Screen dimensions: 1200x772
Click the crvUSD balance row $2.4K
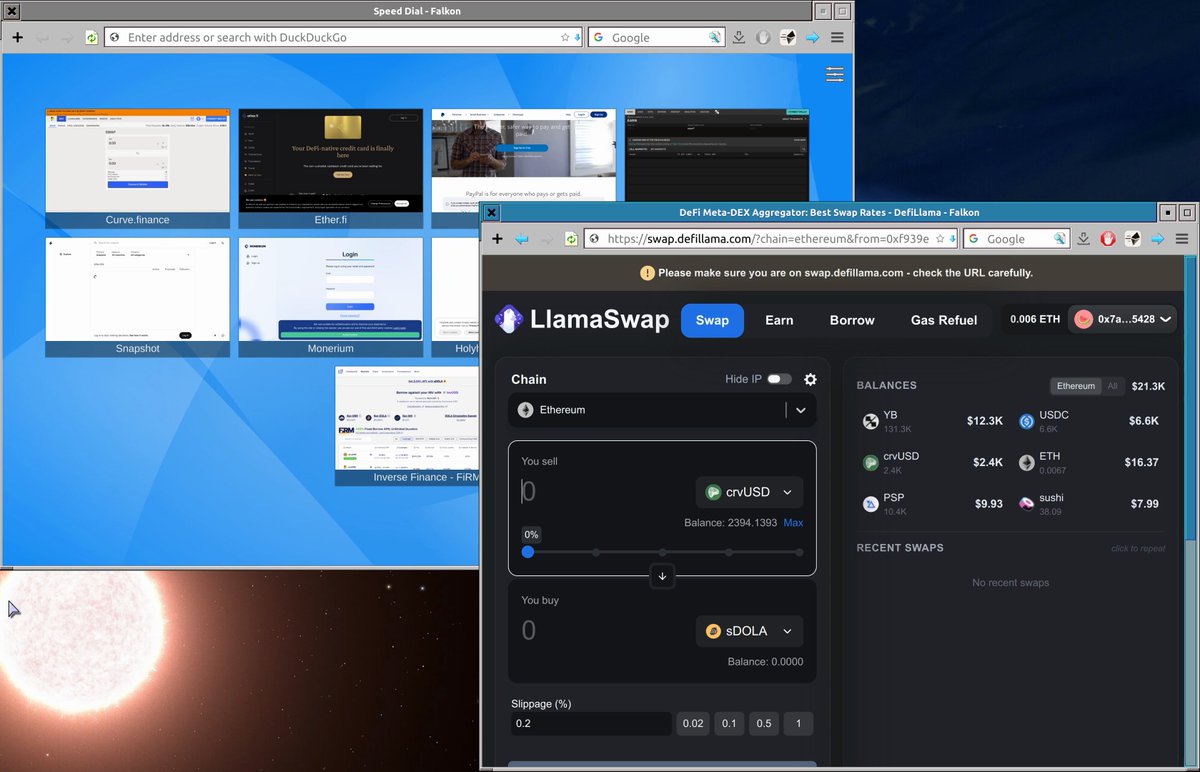(x=933, y=462)
